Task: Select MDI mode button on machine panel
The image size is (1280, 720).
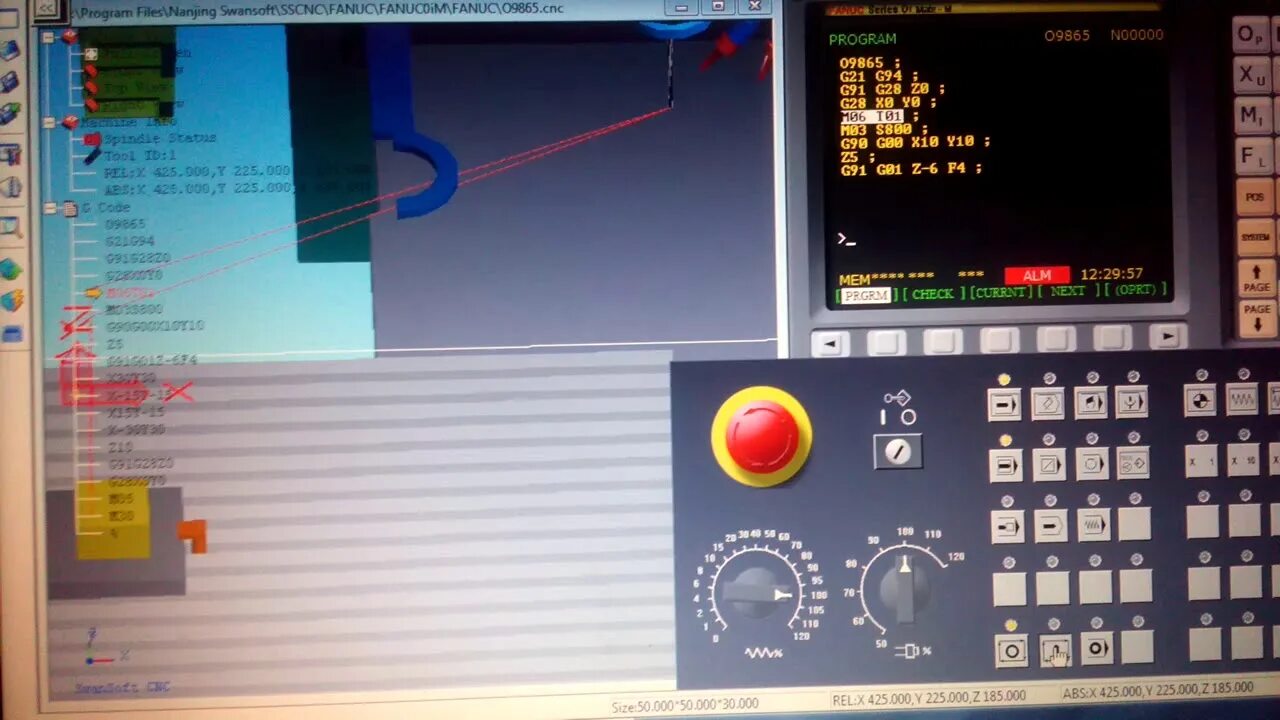Action: tap(1091, 404)
